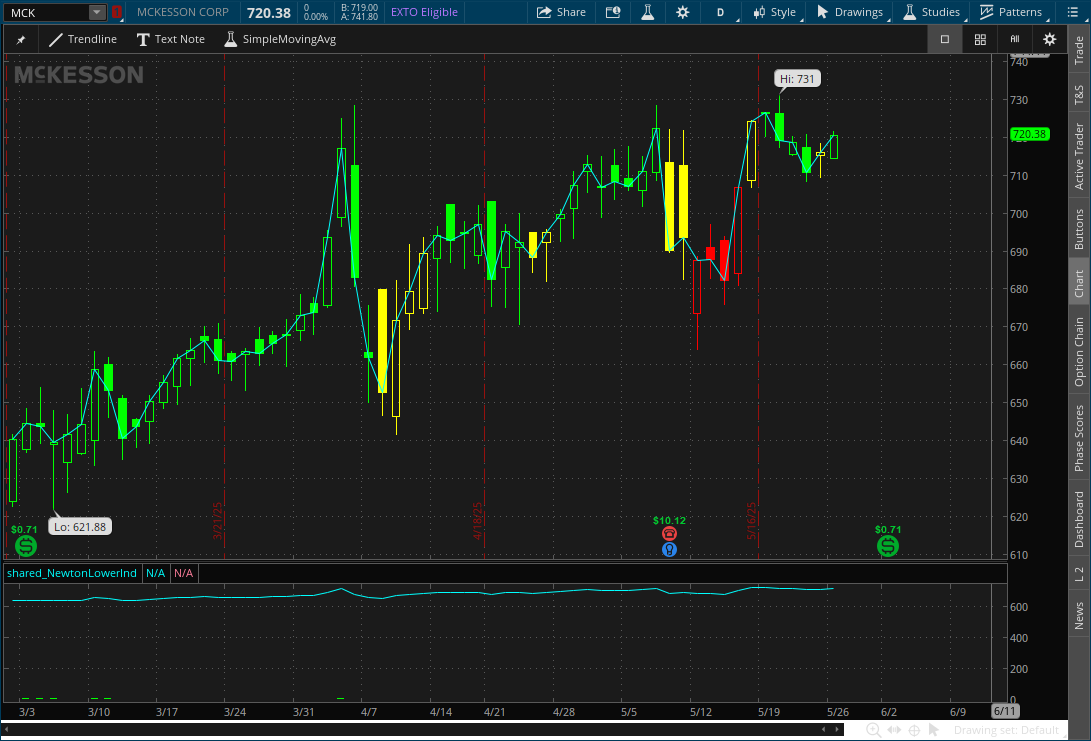Image resolution: width=1091 pixels, height=741 pixels.
Task: Click the second green dividend $0.71 icon near 6/2
Action: click(888, 546)
